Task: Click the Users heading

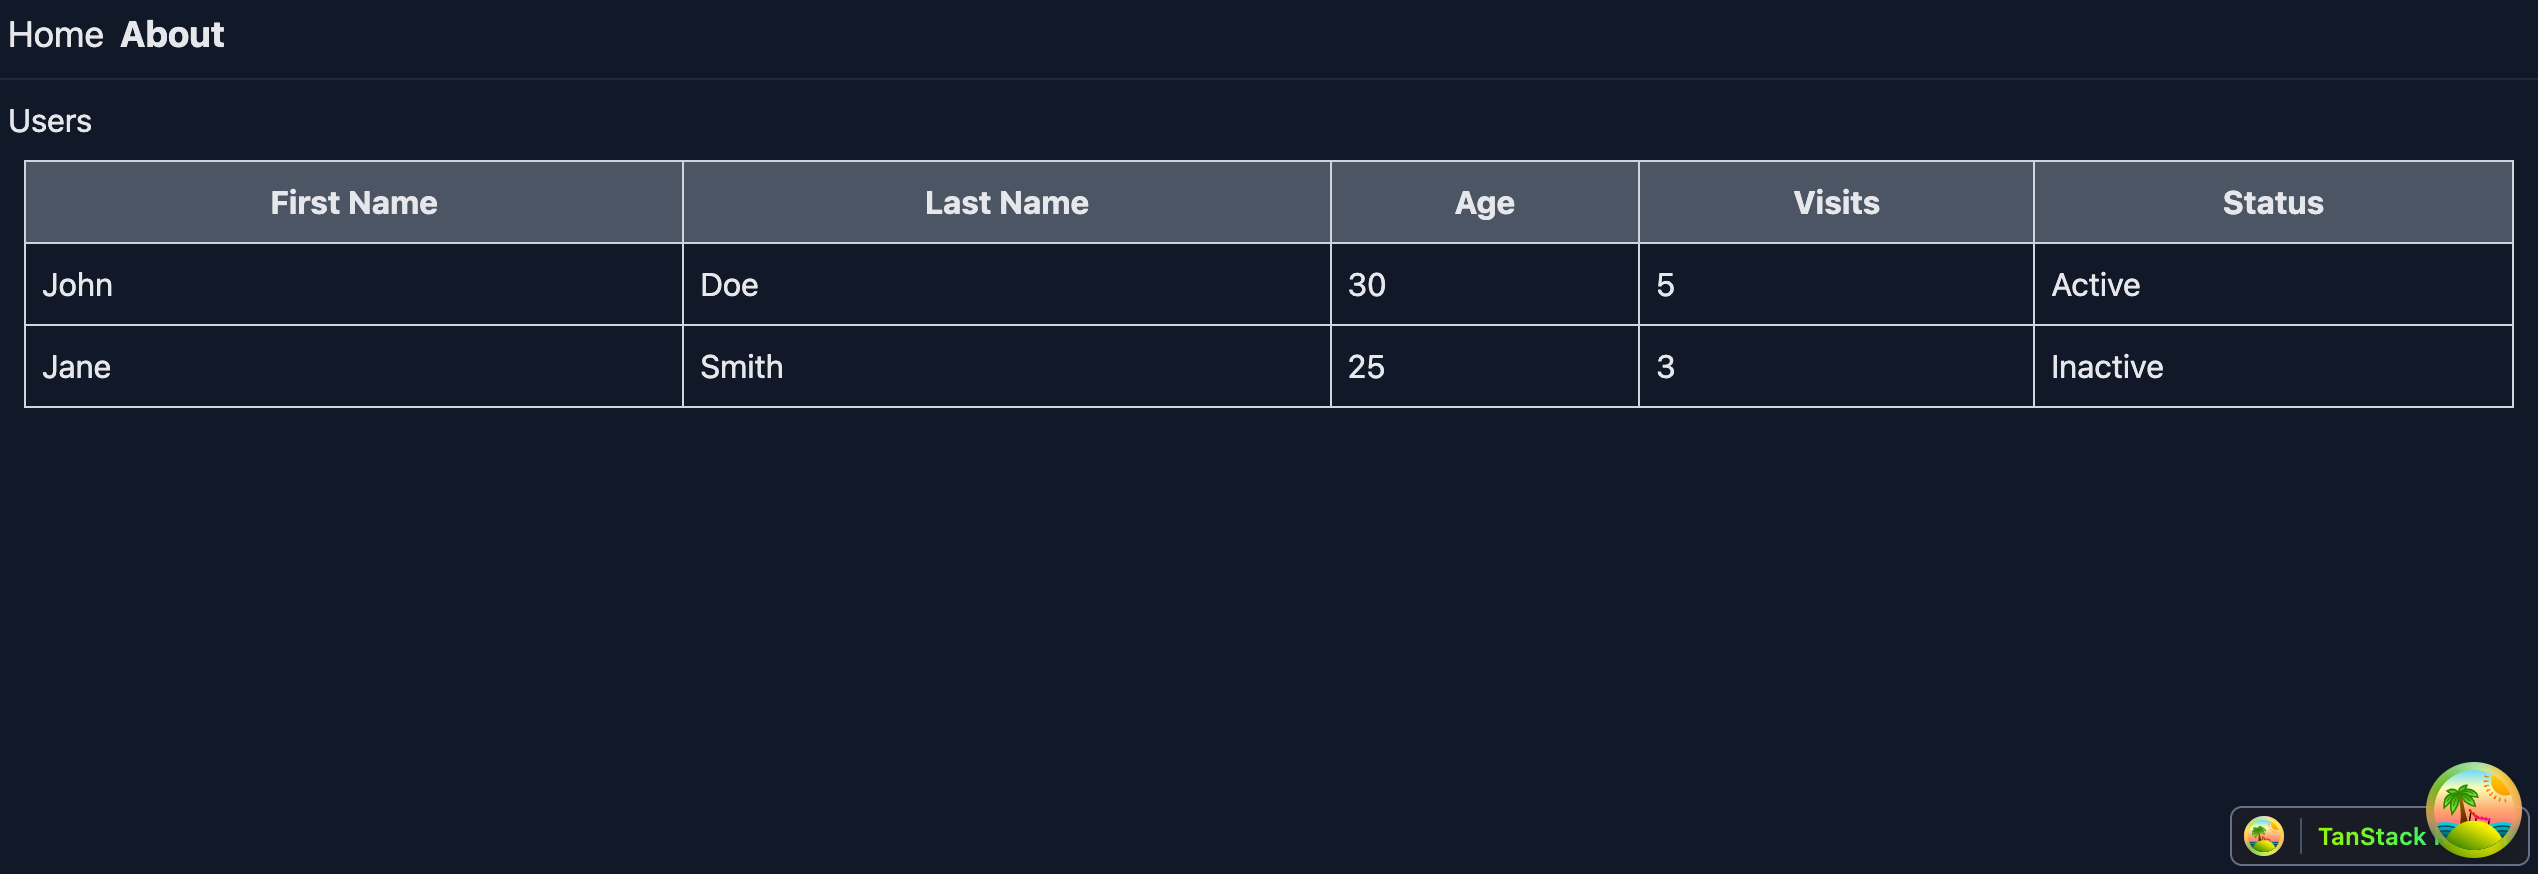Action: tap(49, 120)
